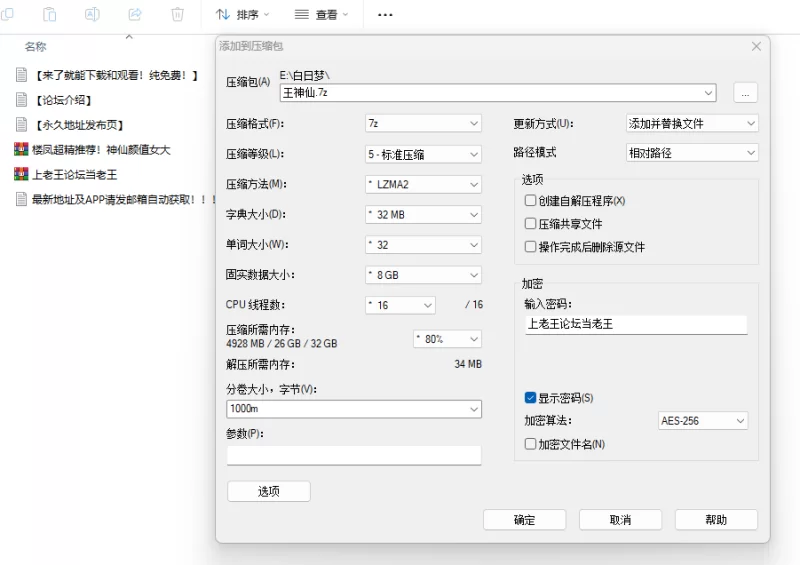Click the 确定 button
The width and height of the screenshot is (800, 565).
pos(524,520)
